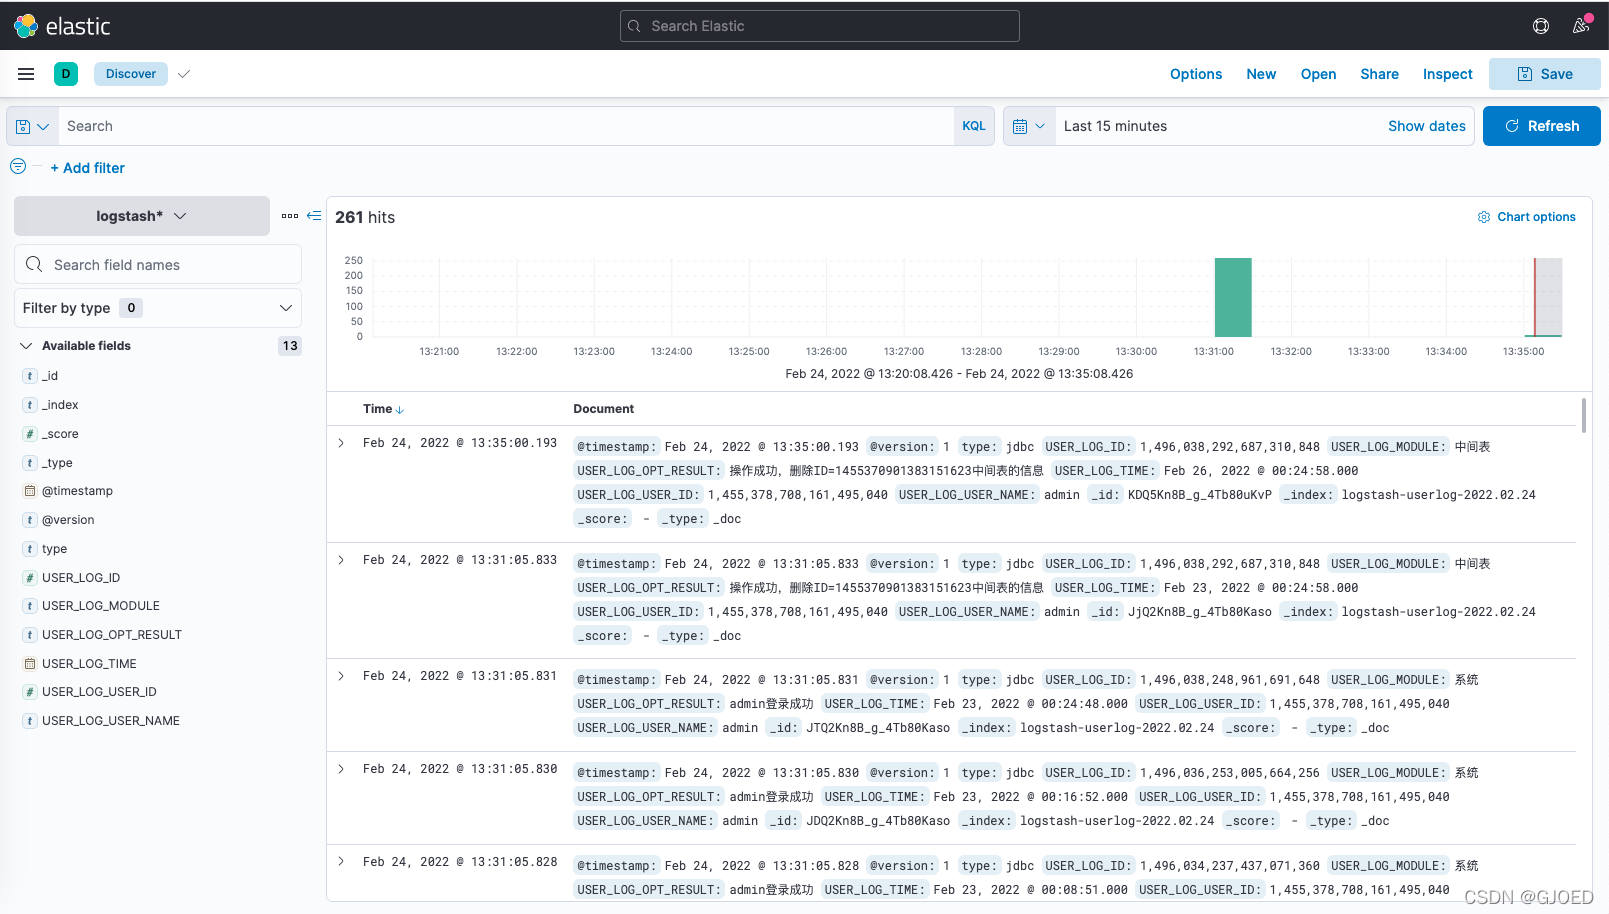Image resolution: width=1609 pixels, height=914 pixels.
Task: Focus the Search Elastic input field
Action: coord(820,26)
